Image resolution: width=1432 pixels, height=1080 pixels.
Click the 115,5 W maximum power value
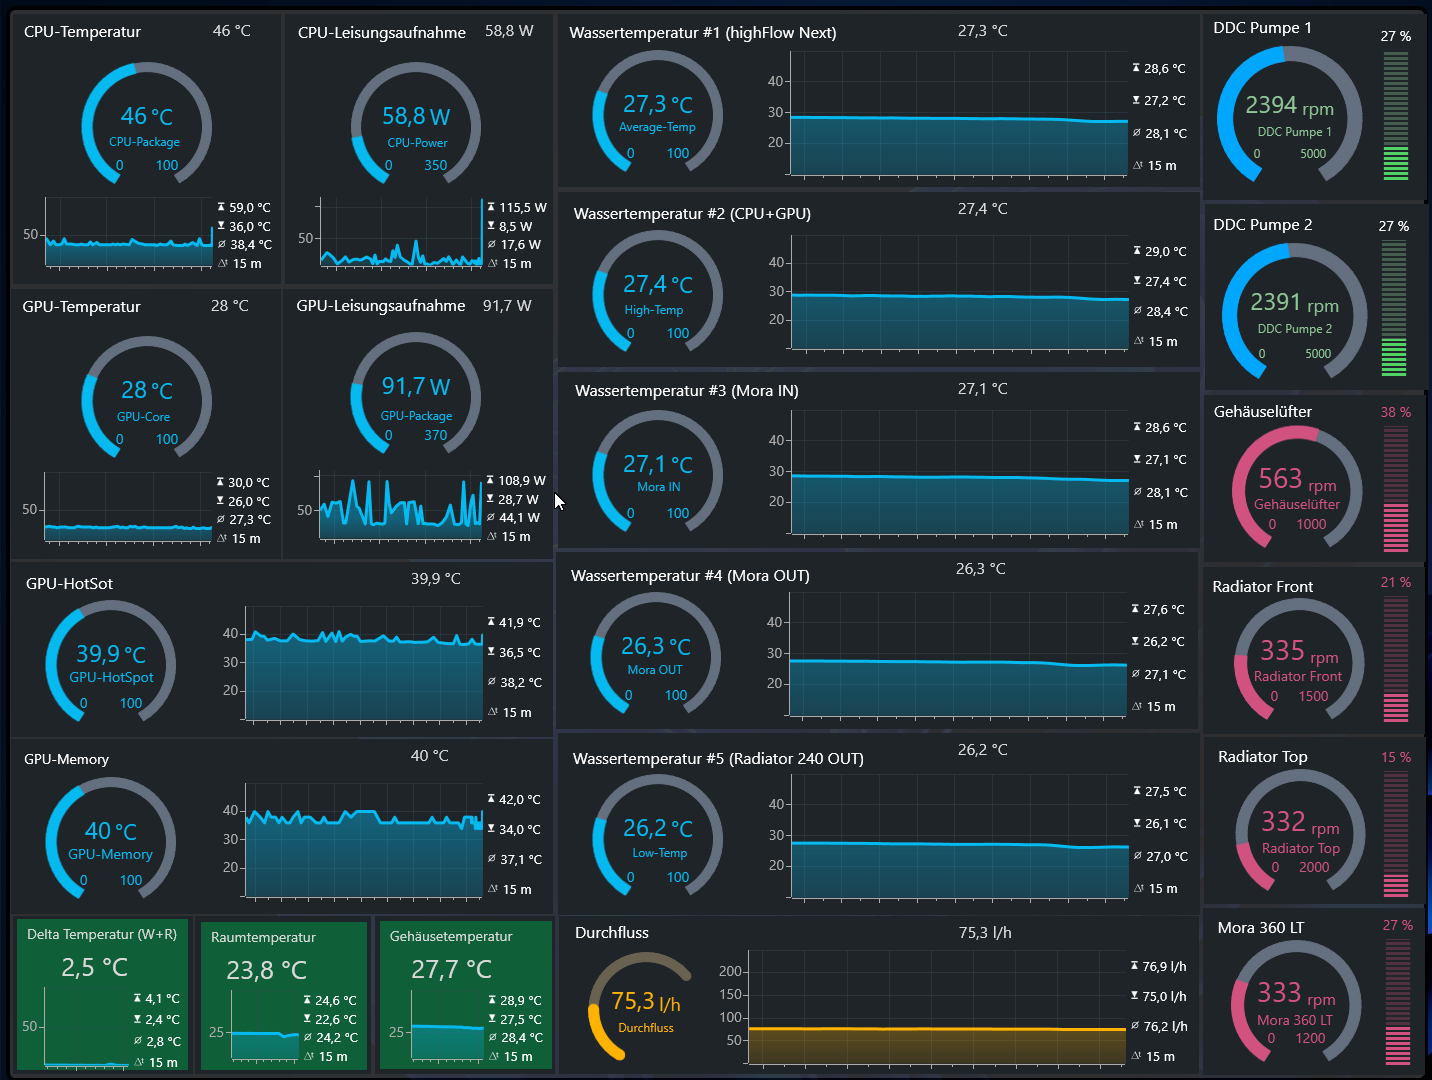tap(523, 207)
